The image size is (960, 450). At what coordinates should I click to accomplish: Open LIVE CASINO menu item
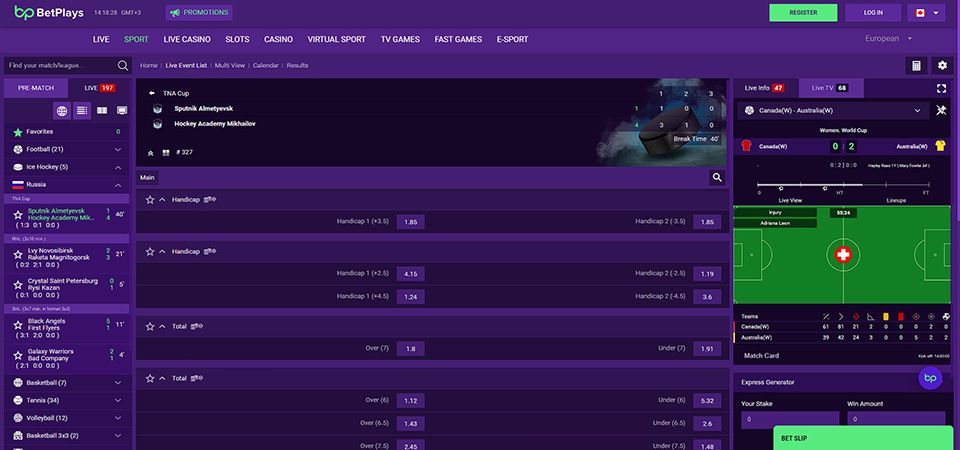point(187,39)
